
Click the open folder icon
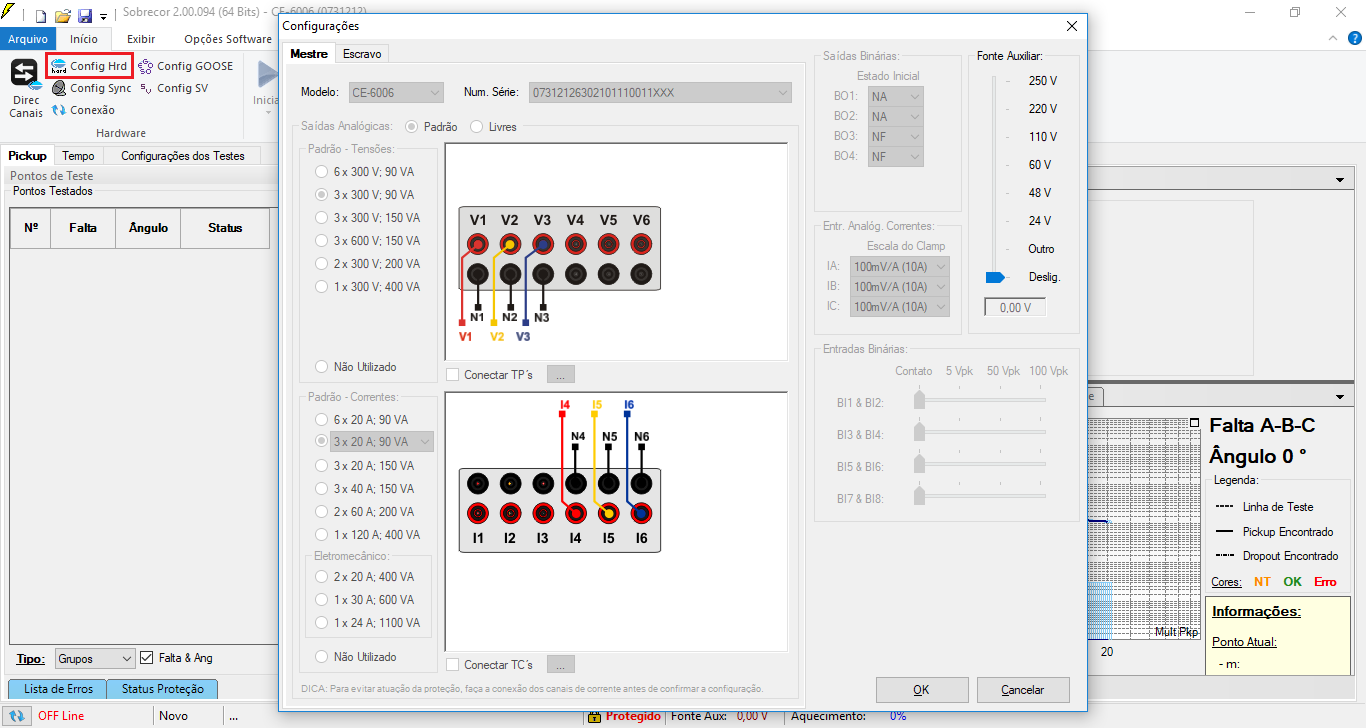point(62,16)
